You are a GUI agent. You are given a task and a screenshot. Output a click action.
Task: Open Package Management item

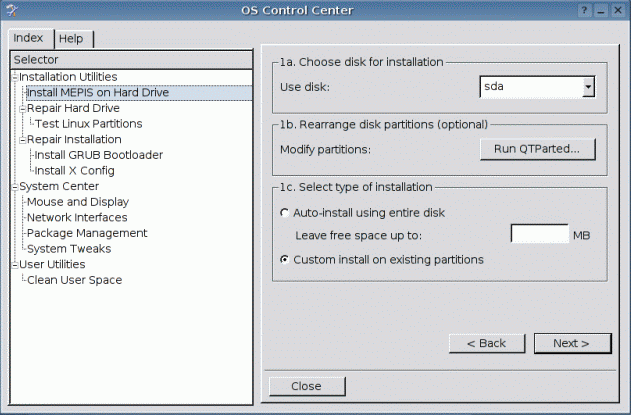click(x=87, y=233)
